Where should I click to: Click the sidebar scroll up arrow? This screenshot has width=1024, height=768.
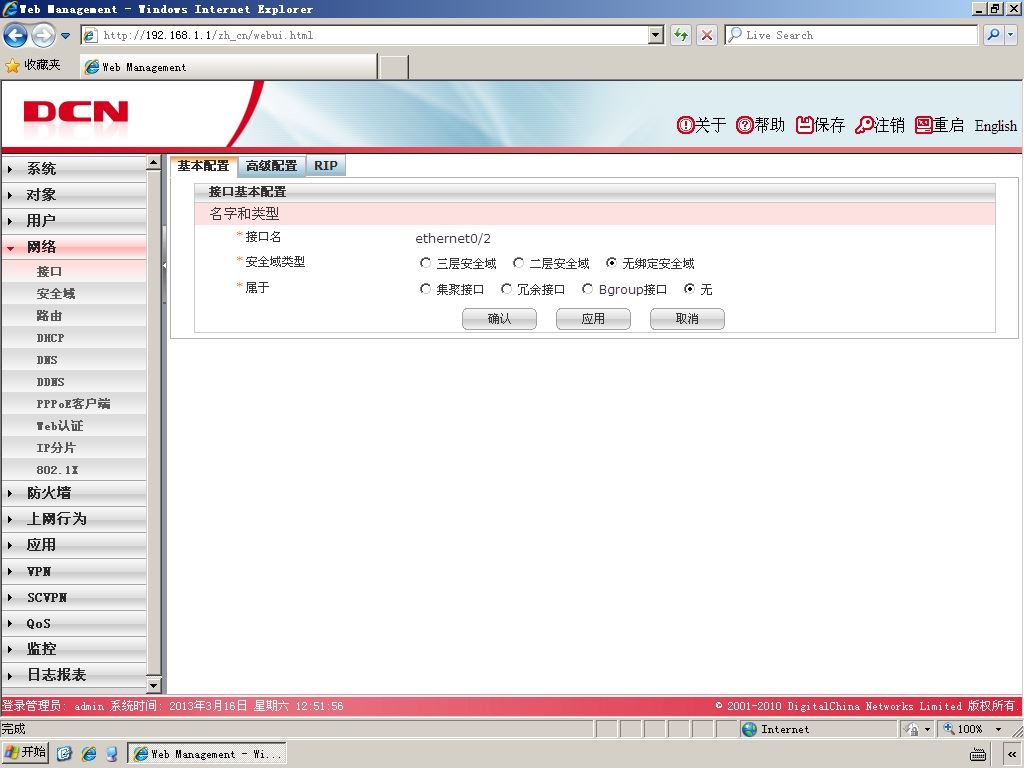(153, 163)
